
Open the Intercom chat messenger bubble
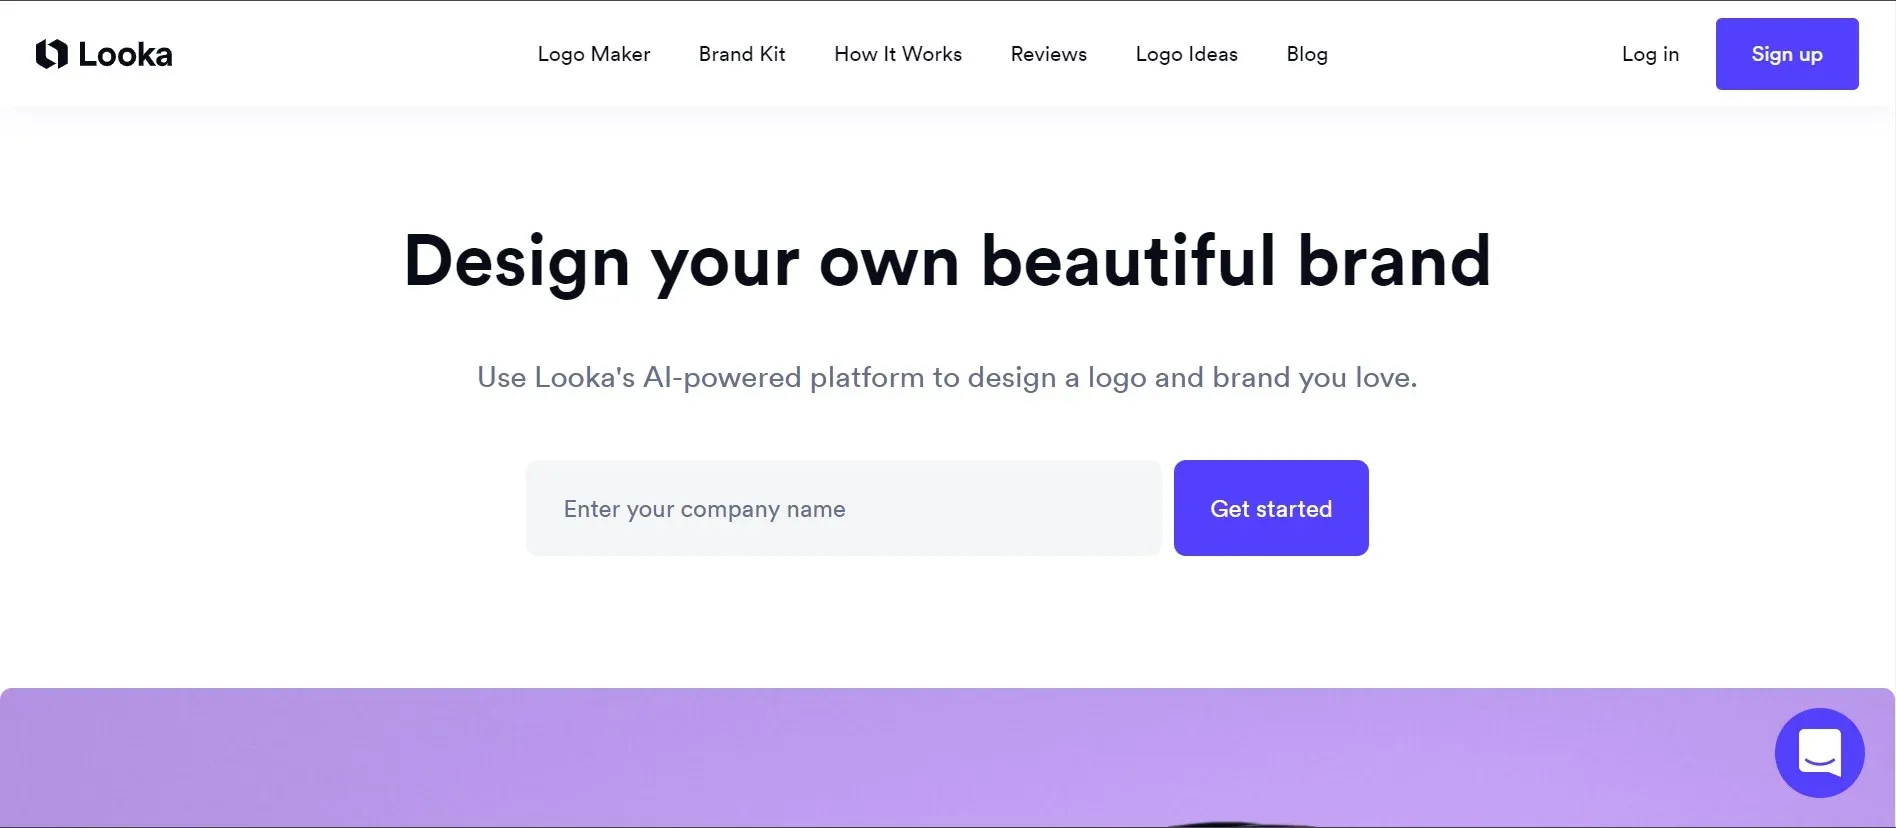[x=1819, y=753]
